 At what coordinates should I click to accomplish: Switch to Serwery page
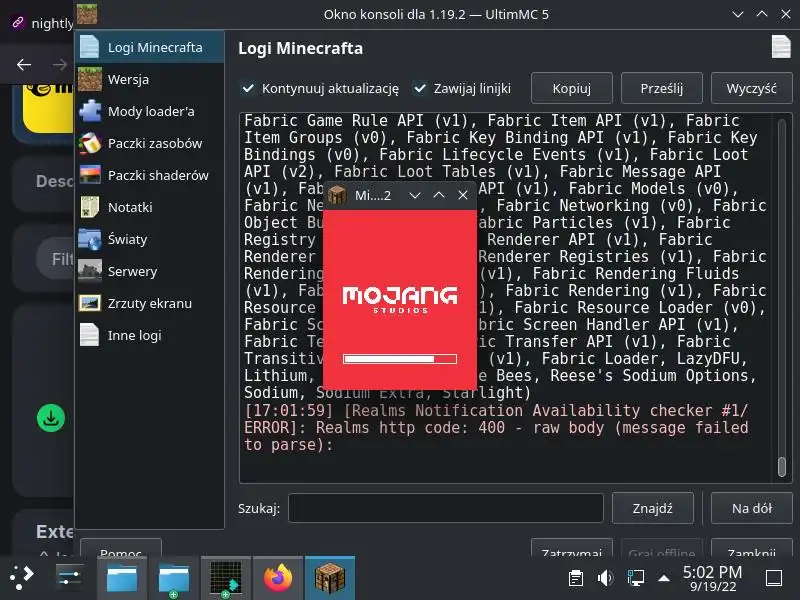coord(149,271)
